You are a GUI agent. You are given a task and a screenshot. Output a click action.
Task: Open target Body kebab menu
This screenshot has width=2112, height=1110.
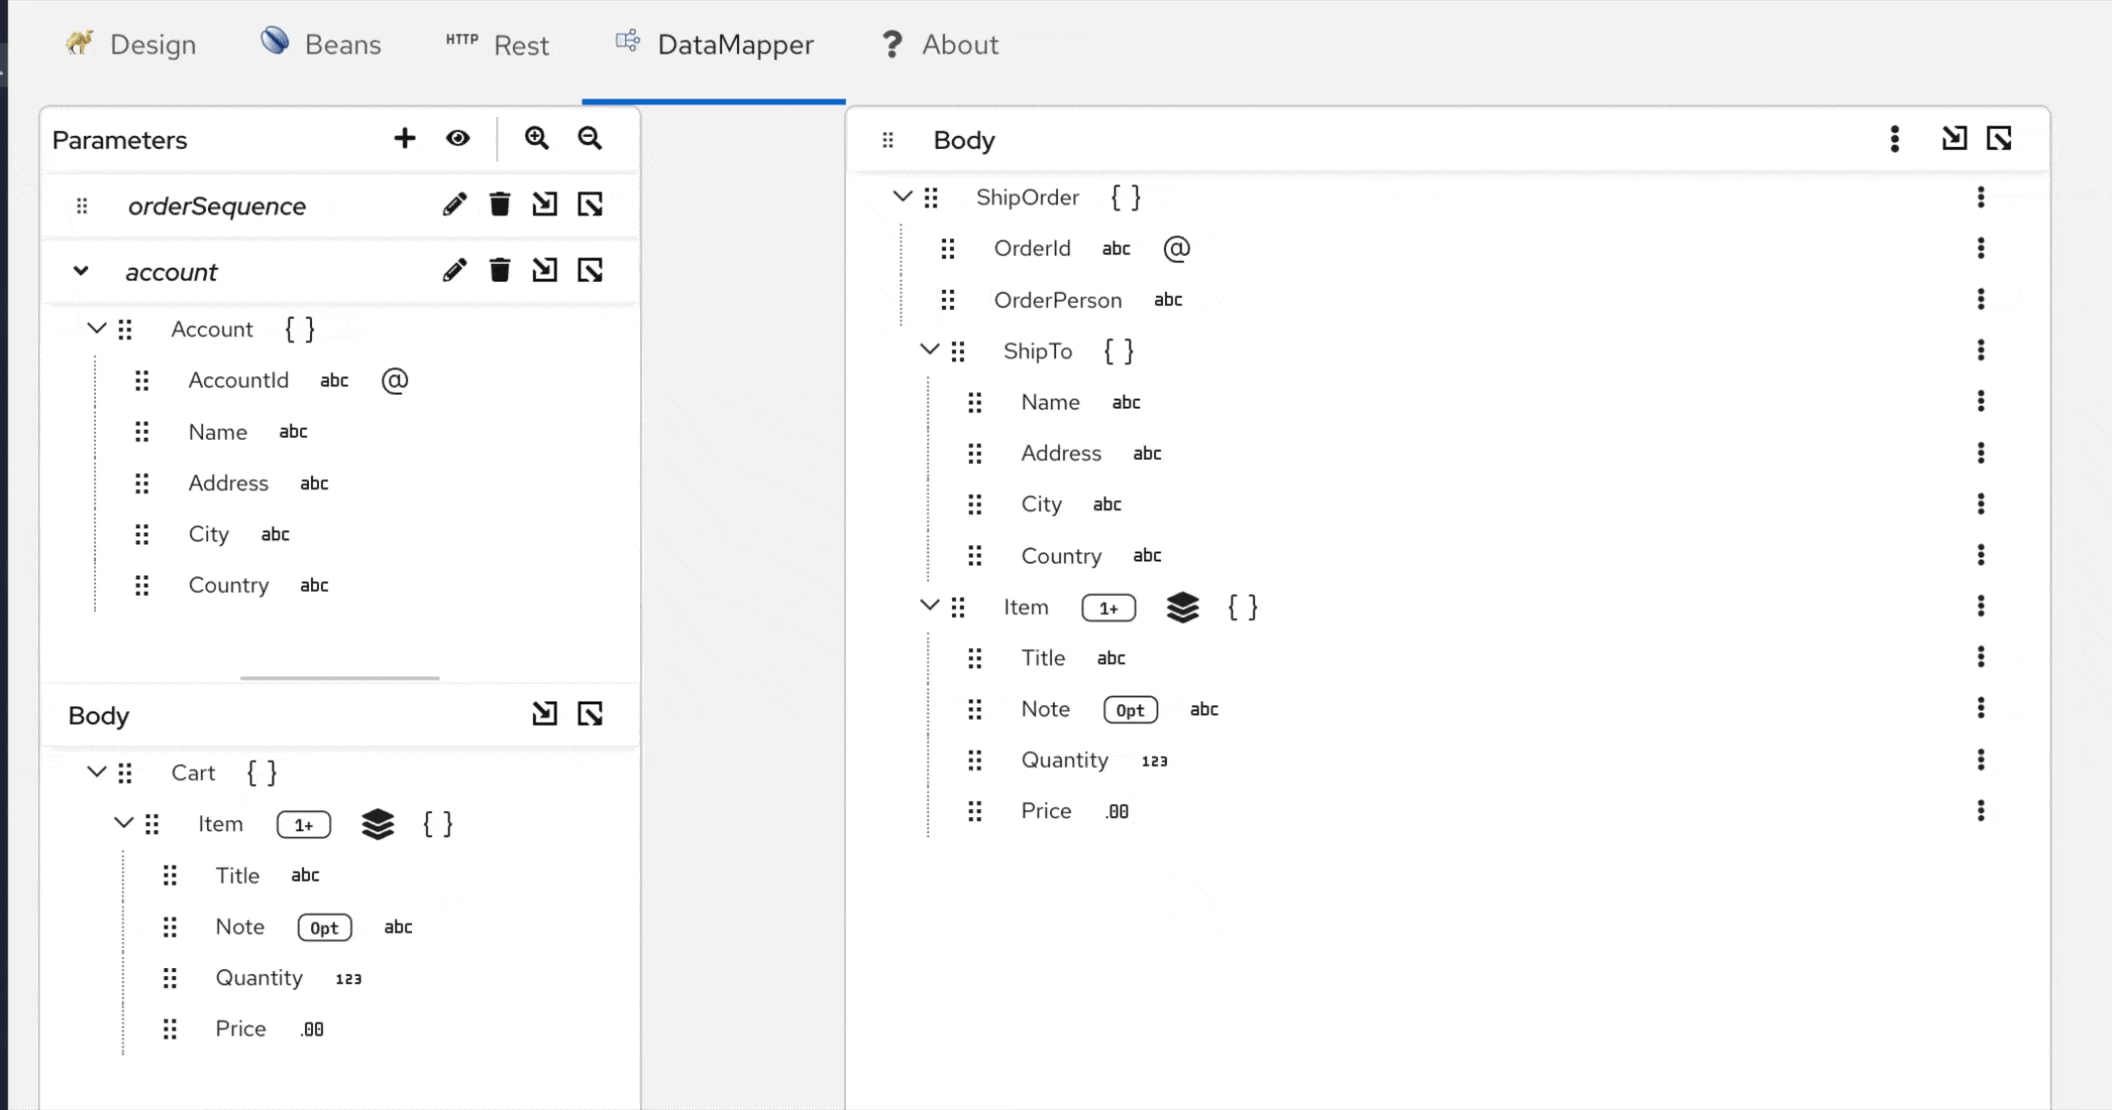point(1894,139)
